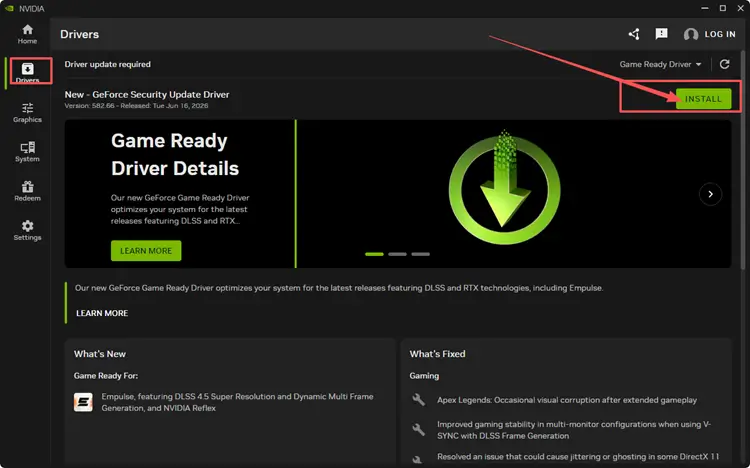750x468 pixels.
Task: Open the Game Ready Driver dropdown
Action: click(660, 64)
